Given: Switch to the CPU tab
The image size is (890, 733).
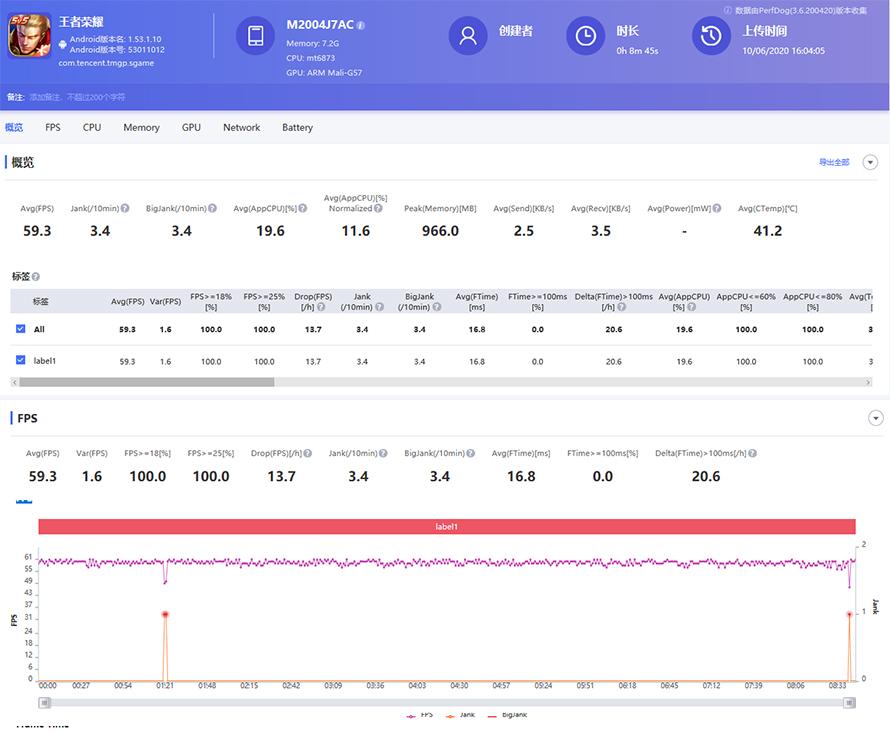Looking at the screenshot, I should point(92,128).
